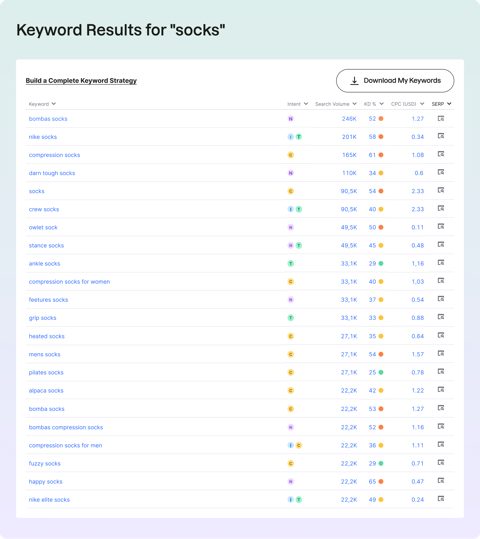This screenshot has height=539, width=480.
Task: Open SERP icon for happy socks row
Action: (441, 481)
